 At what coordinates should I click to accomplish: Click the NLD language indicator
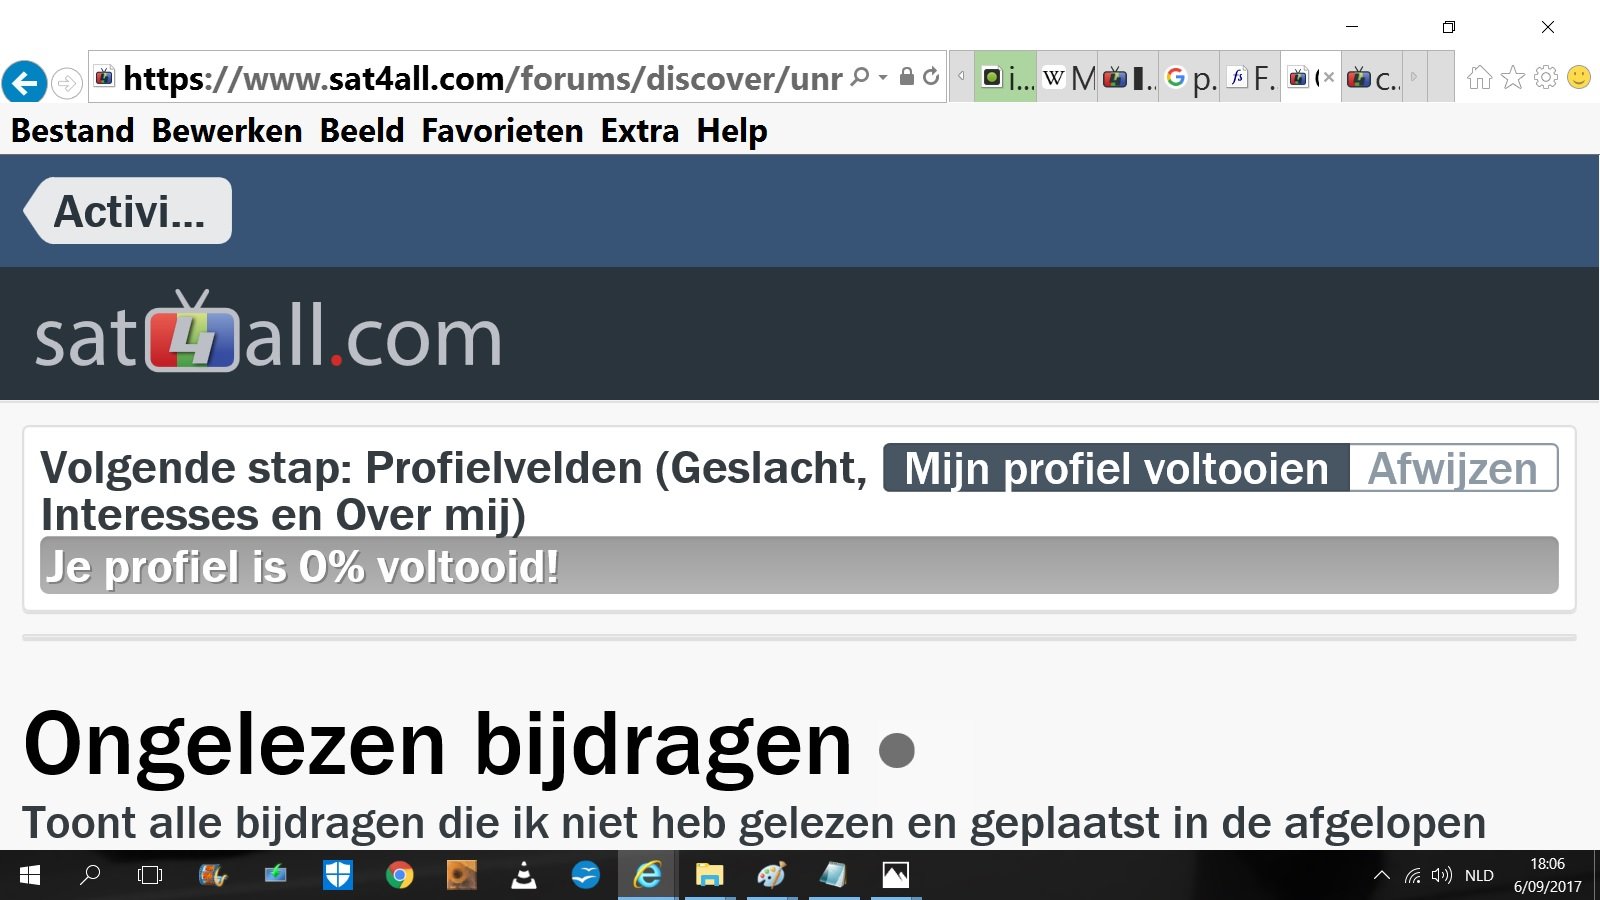(1479, 876)
